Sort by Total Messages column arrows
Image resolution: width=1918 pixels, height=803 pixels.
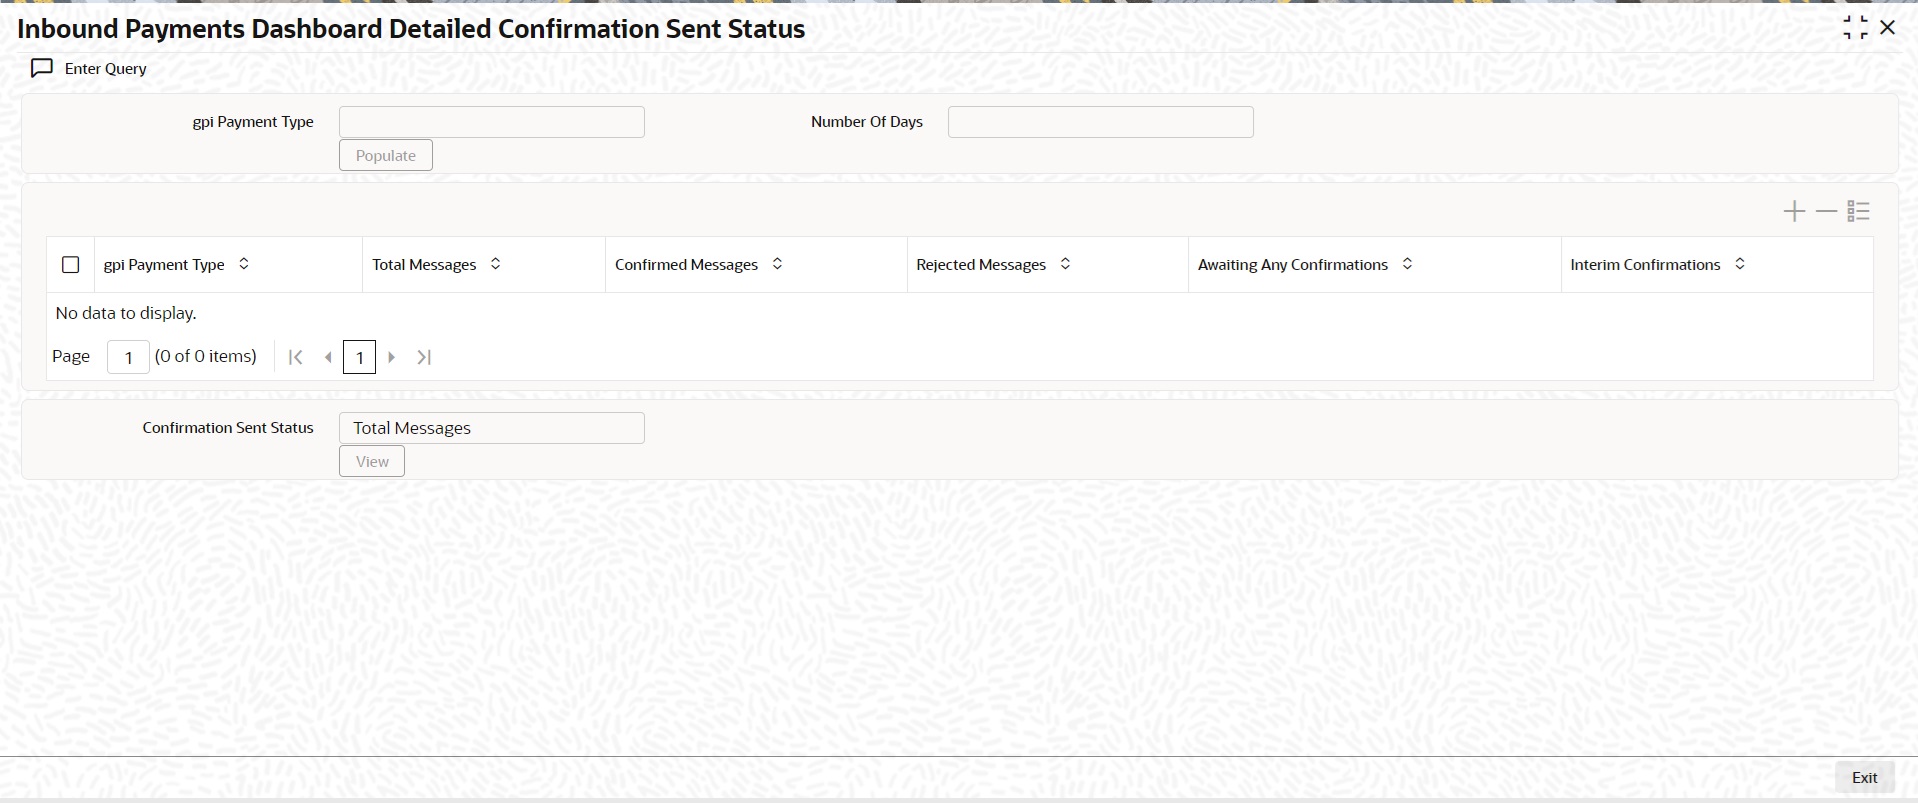coord(495,264)
